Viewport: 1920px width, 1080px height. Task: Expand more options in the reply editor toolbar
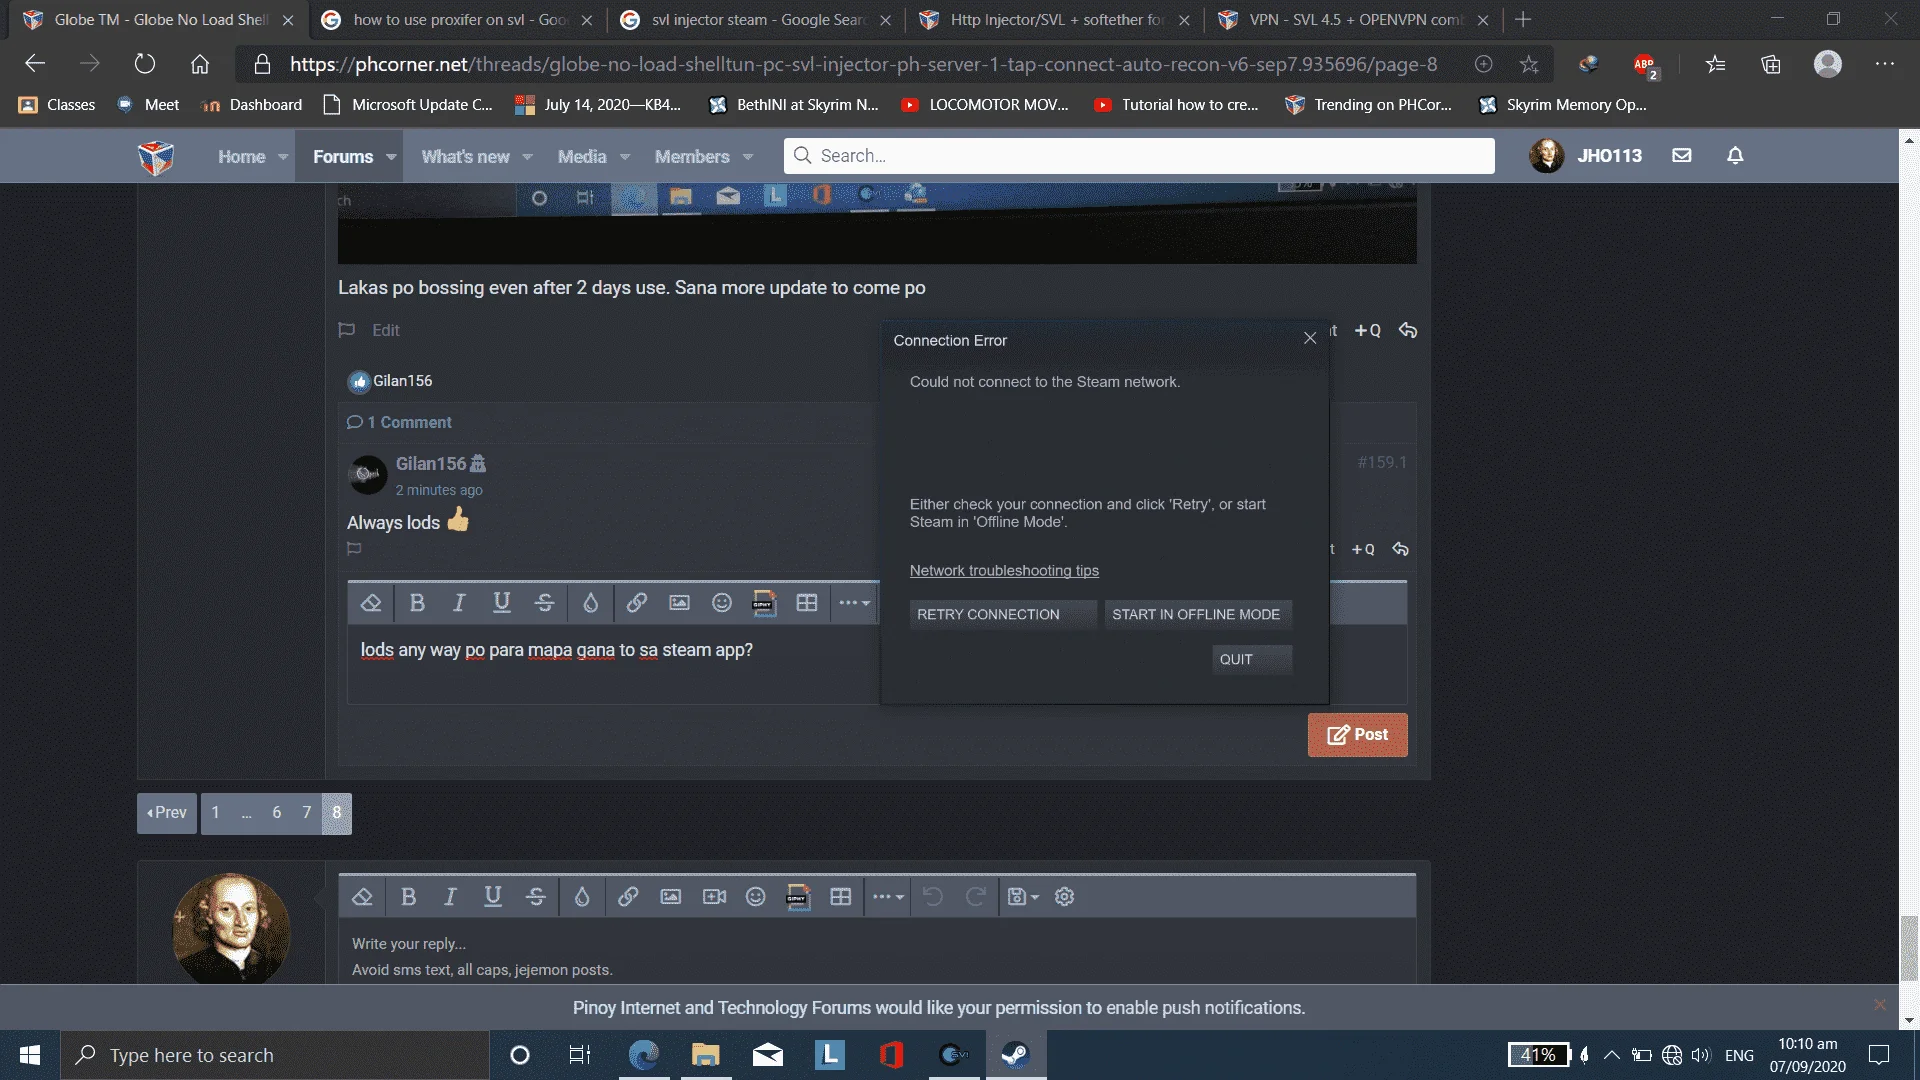click(x=888, y=897)
